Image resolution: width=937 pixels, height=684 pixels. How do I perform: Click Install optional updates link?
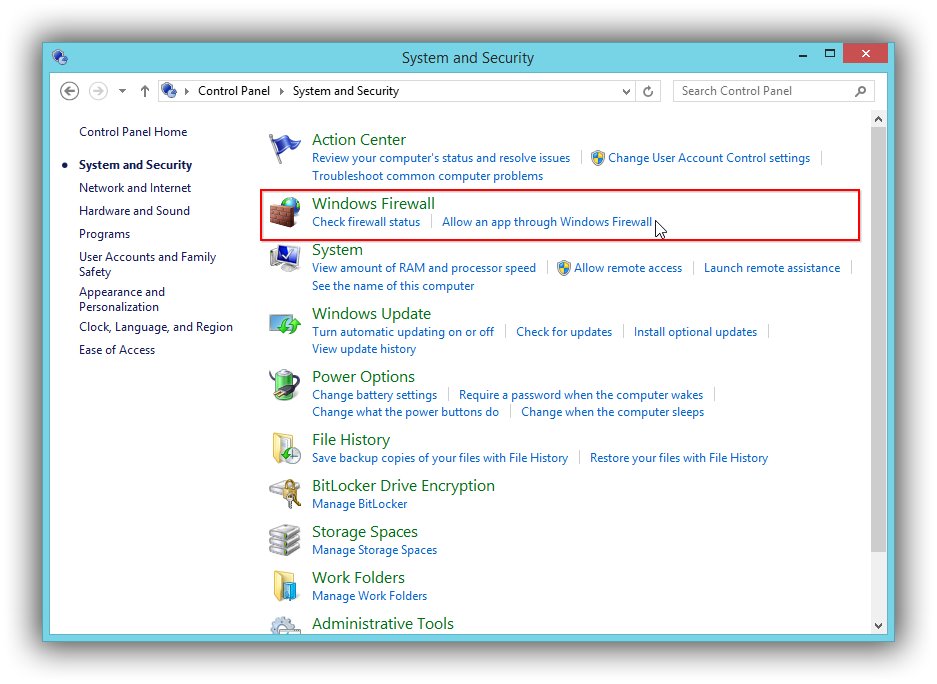695,332
